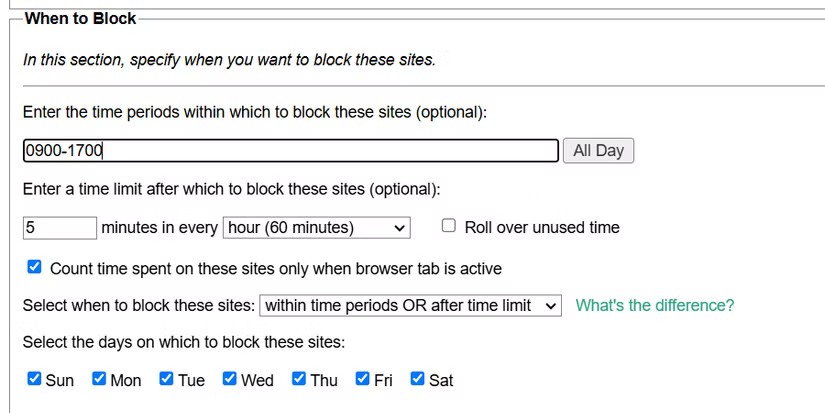Click the Enter the time periods label

click(x=254, y=112)
